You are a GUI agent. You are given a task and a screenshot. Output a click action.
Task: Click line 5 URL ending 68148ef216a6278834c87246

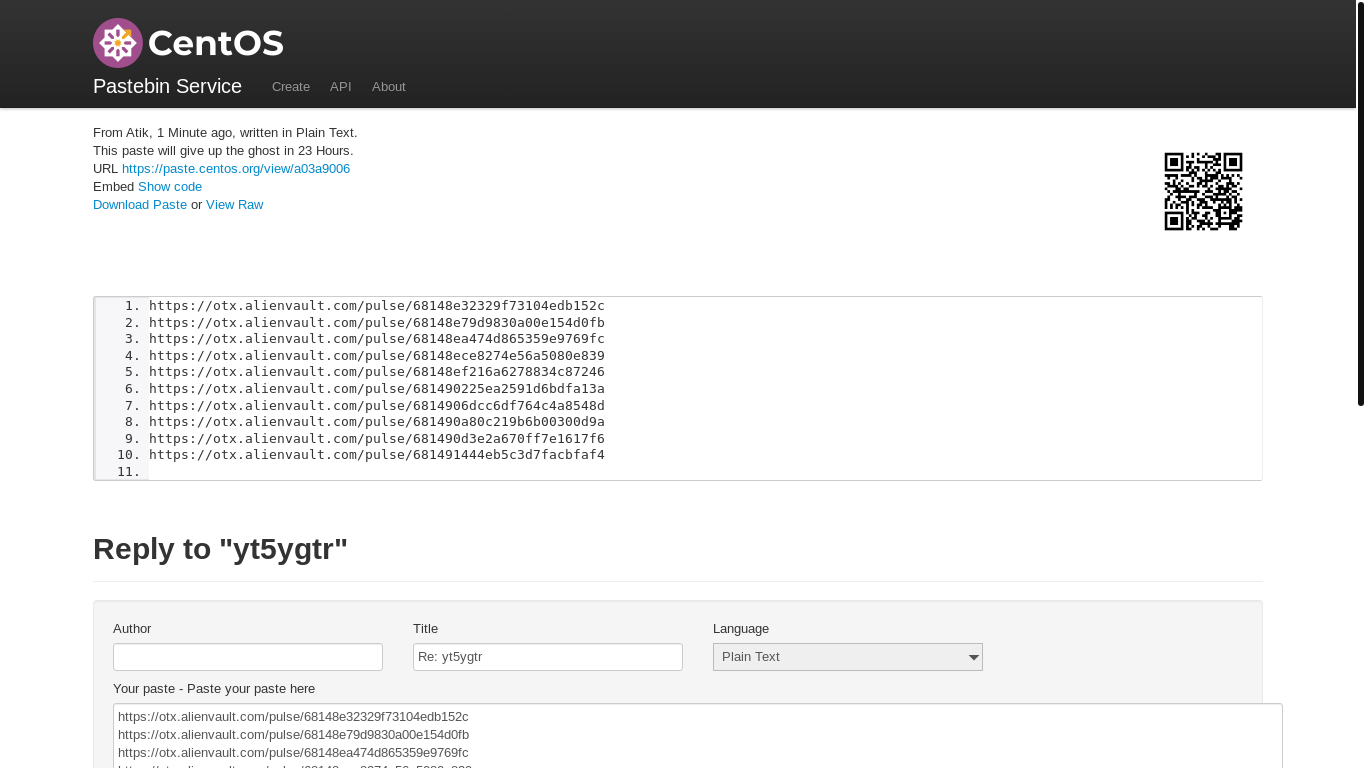[377, 372]
